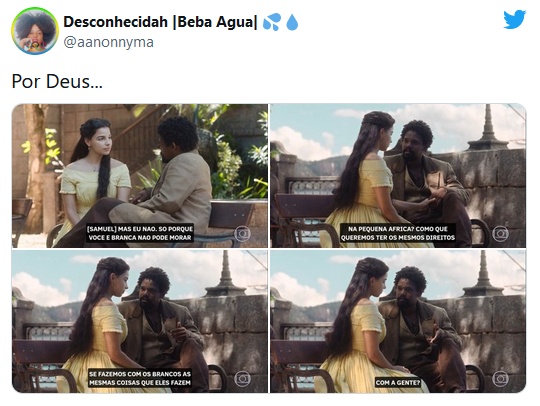The width and height of the screenshot is (540, 406).
Task: Click the single water droplet emoji
Action: coord(292,22)
